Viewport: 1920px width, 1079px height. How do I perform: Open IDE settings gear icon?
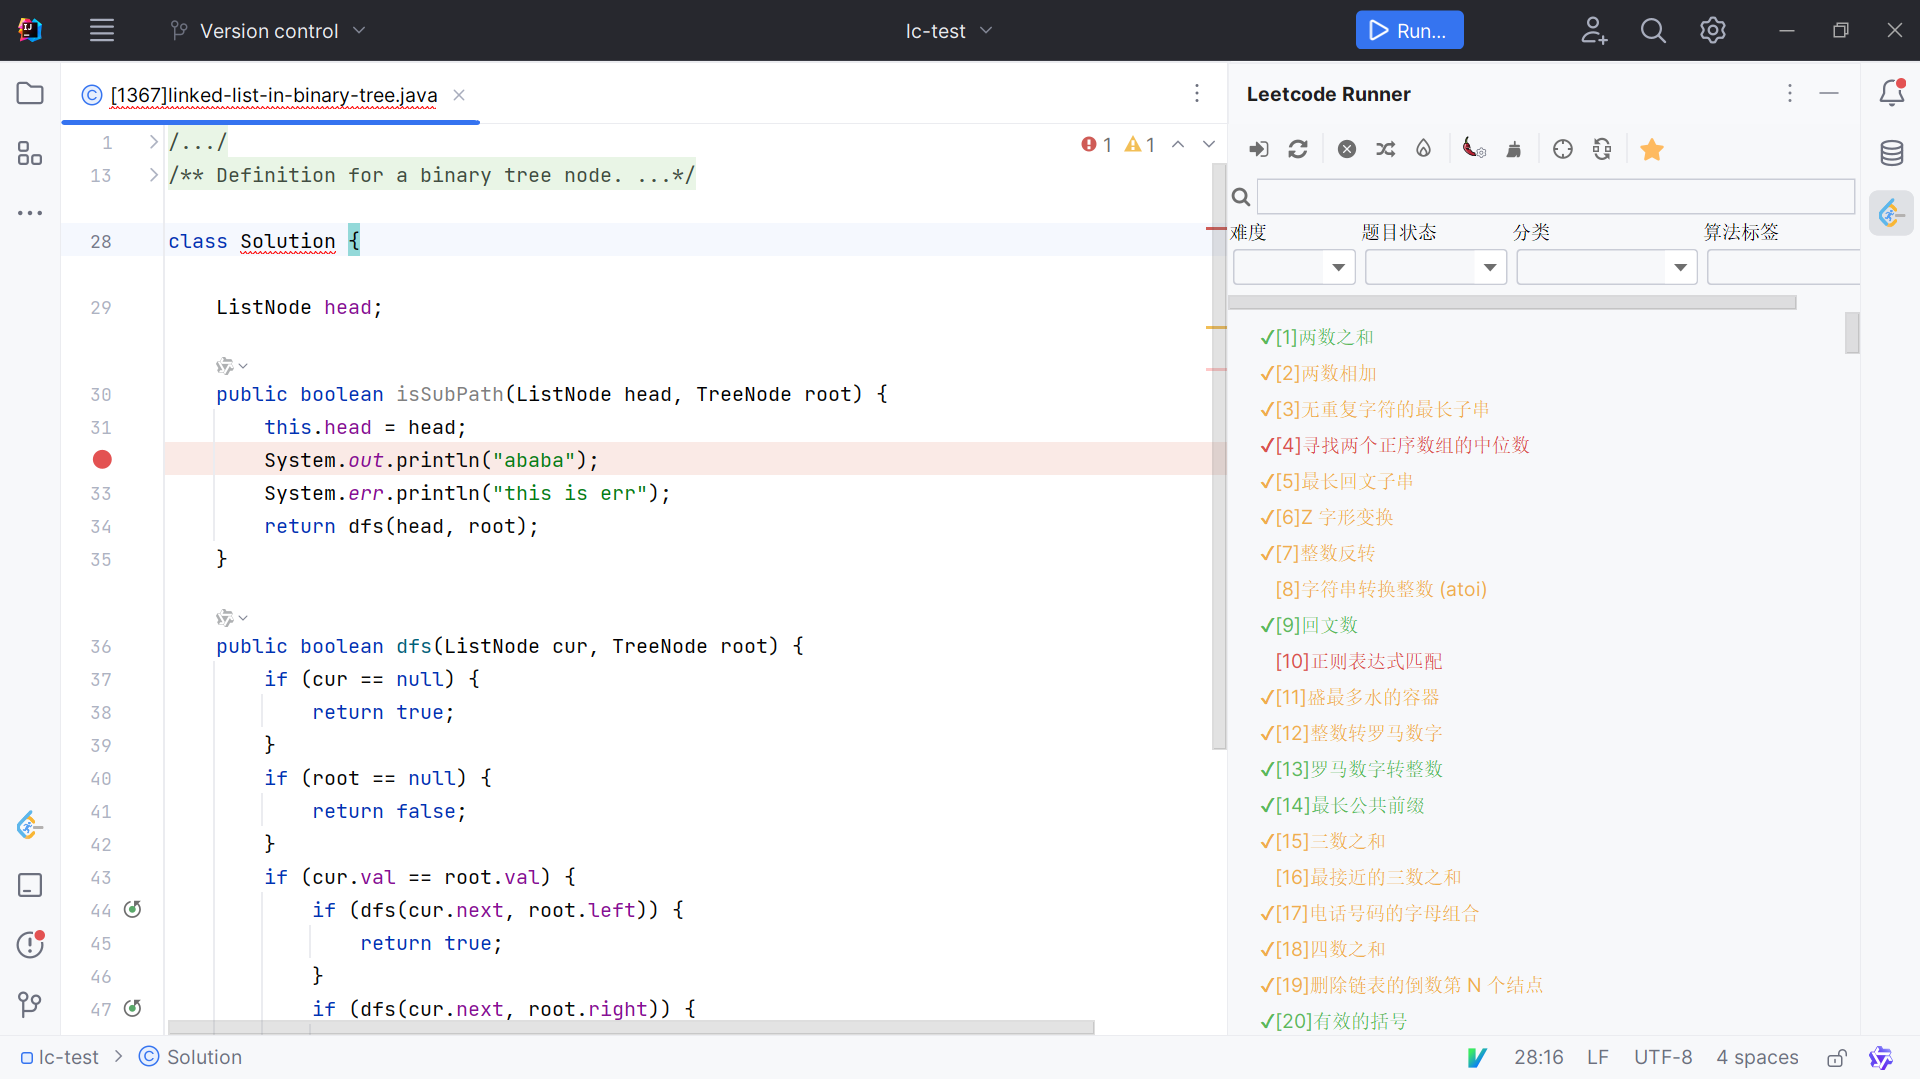click(x=1713, y=31)
